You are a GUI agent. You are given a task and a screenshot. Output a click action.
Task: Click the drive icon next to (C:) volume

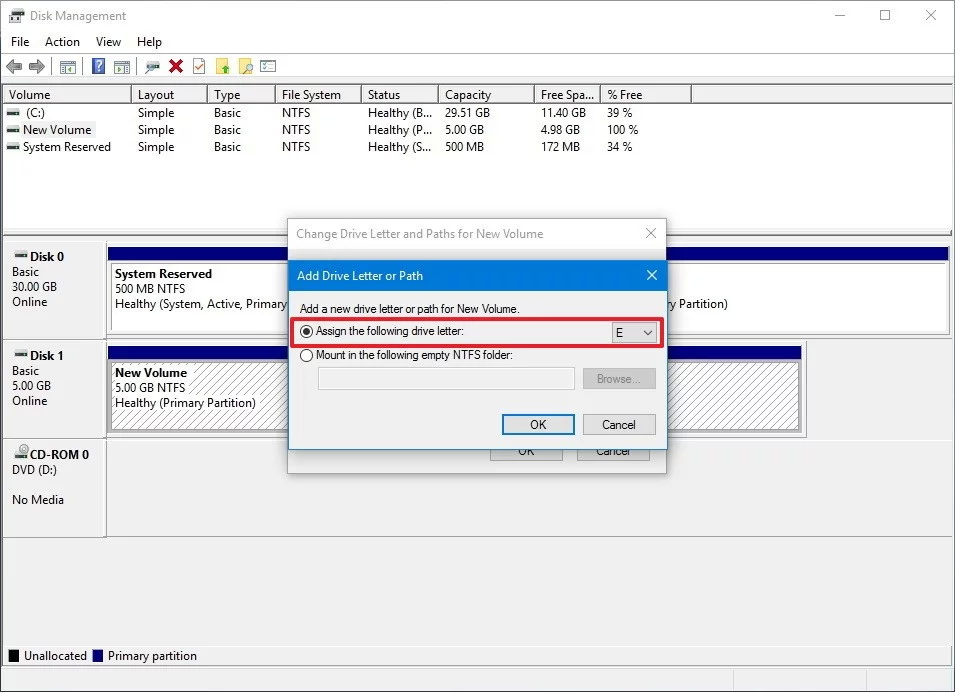(x=13, y=113)
